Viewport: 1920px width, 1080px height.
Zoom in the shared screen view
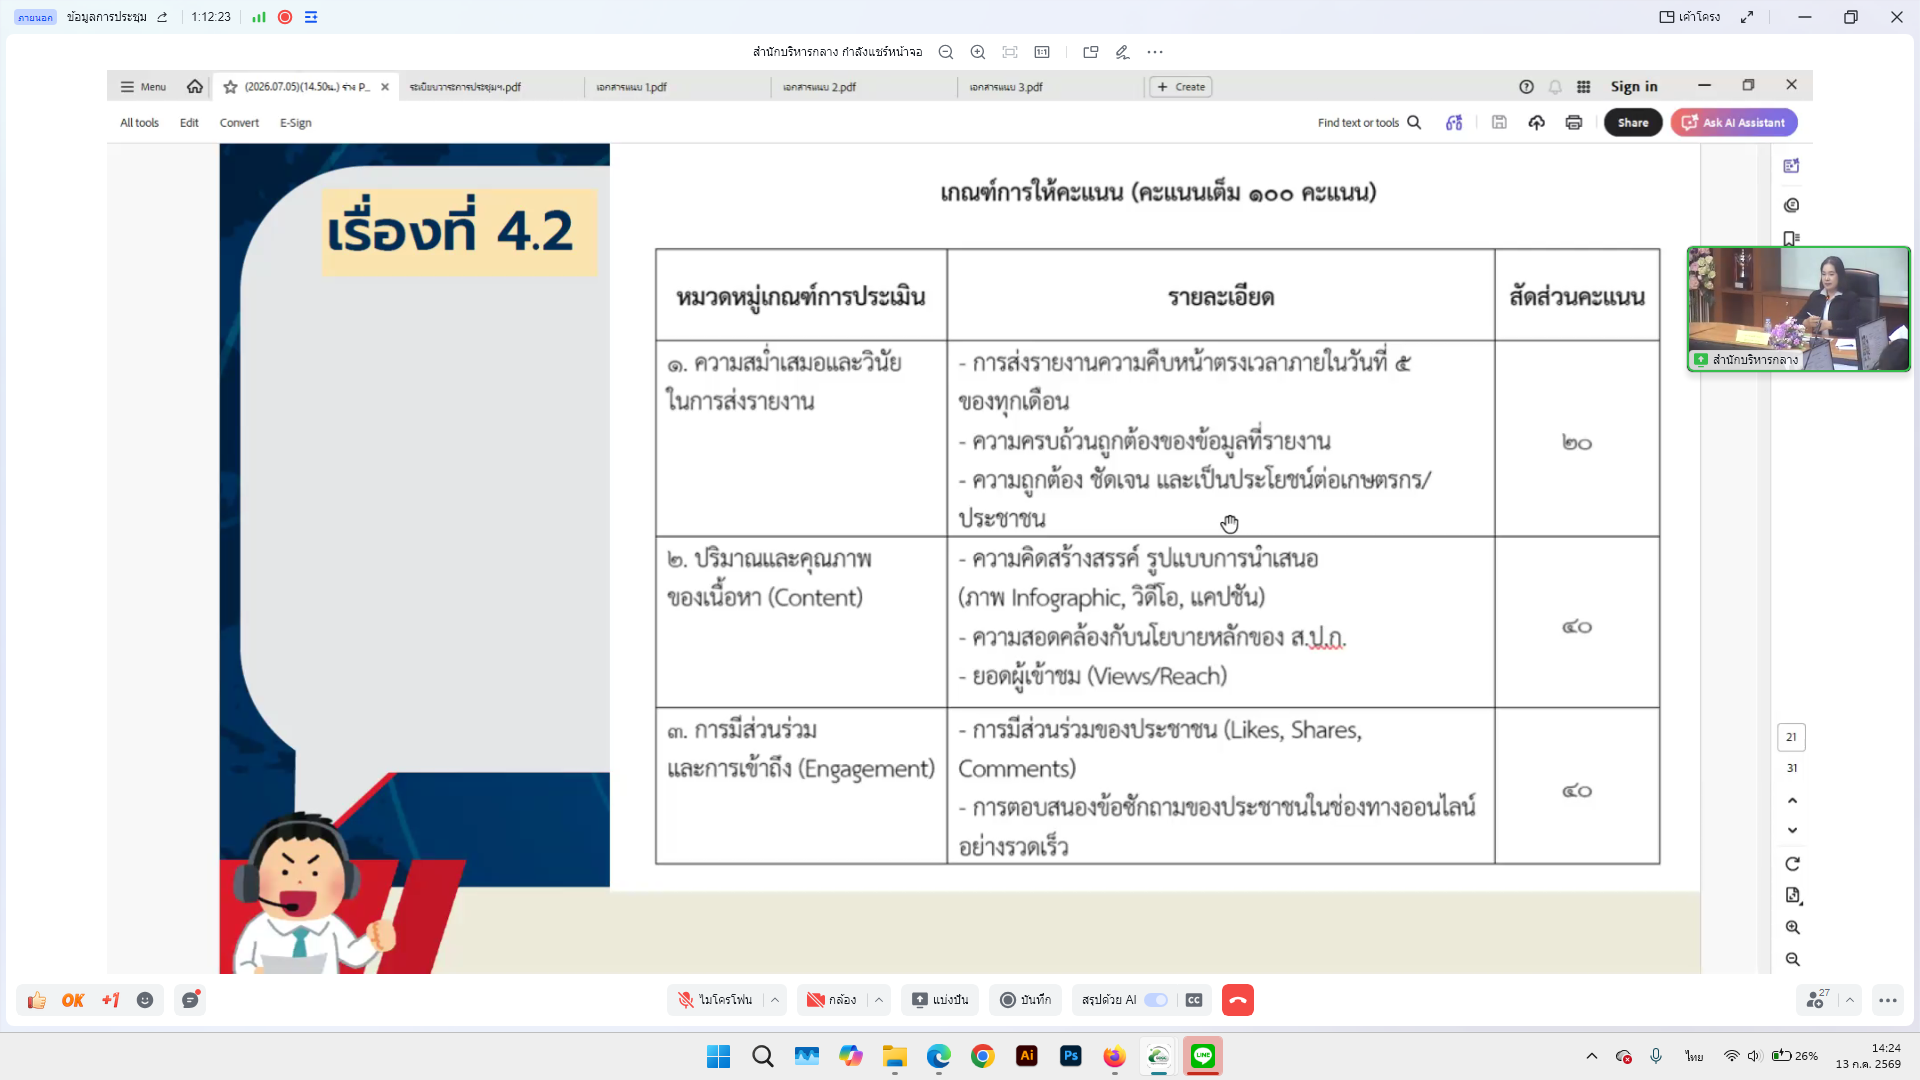click(x=978, y=52)
